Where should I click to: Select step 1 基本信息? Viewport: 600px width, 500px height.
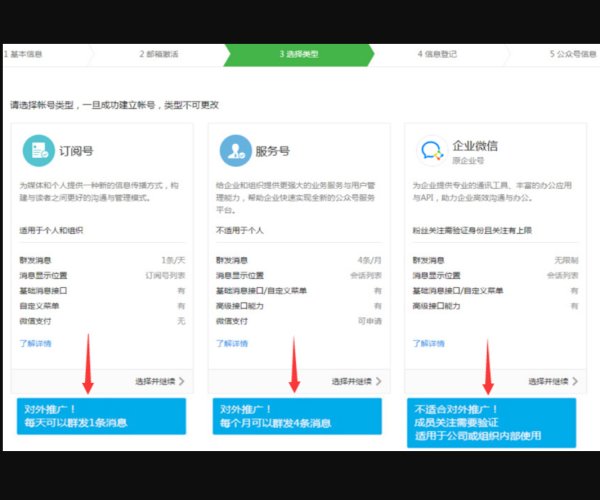(23, 54)
